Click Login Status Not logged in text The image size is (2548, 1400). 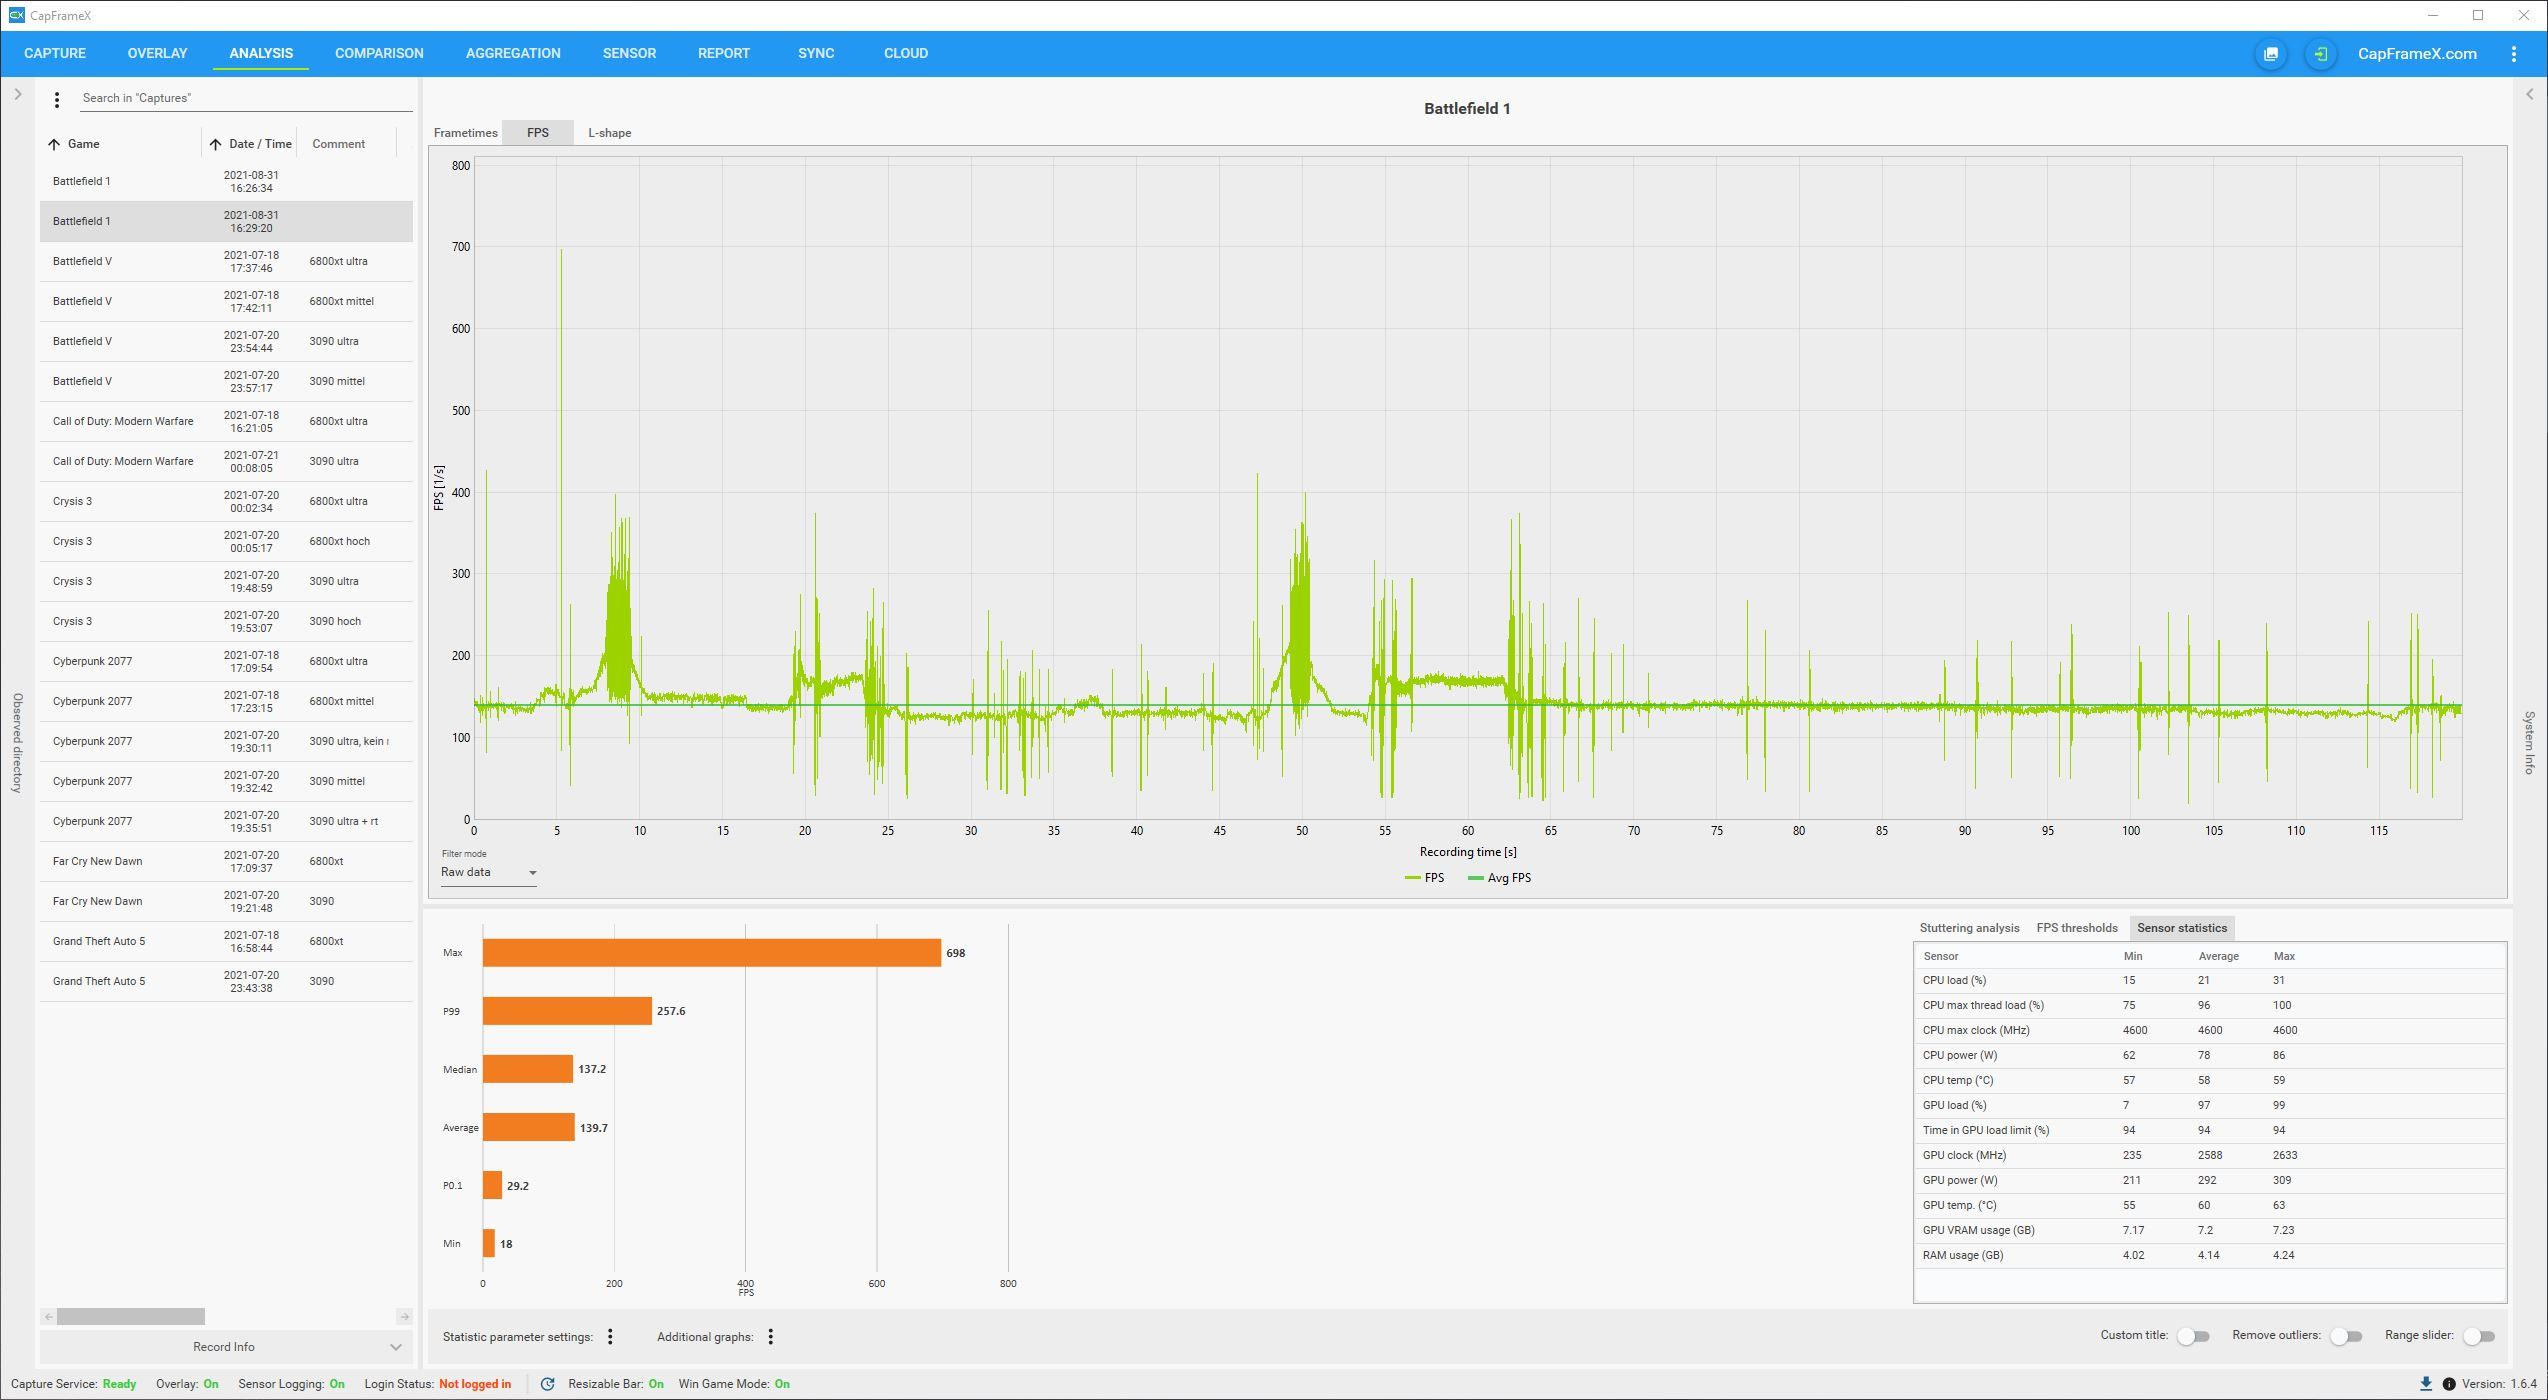click(474, 1385)
